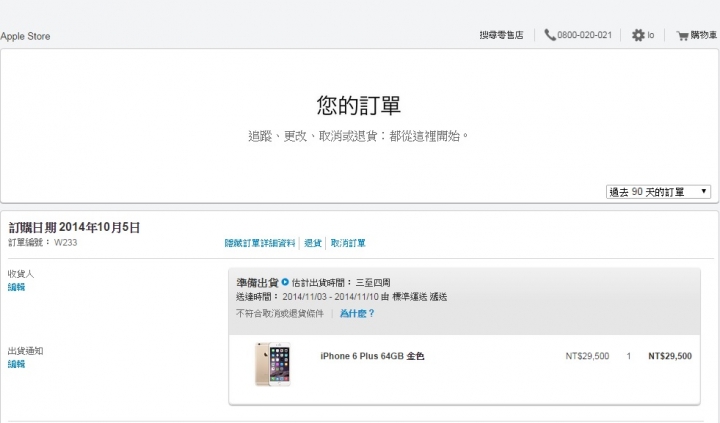Screen dimensions: 720x423
Task: Click the 退貨 return link
Action: (313, 243)
